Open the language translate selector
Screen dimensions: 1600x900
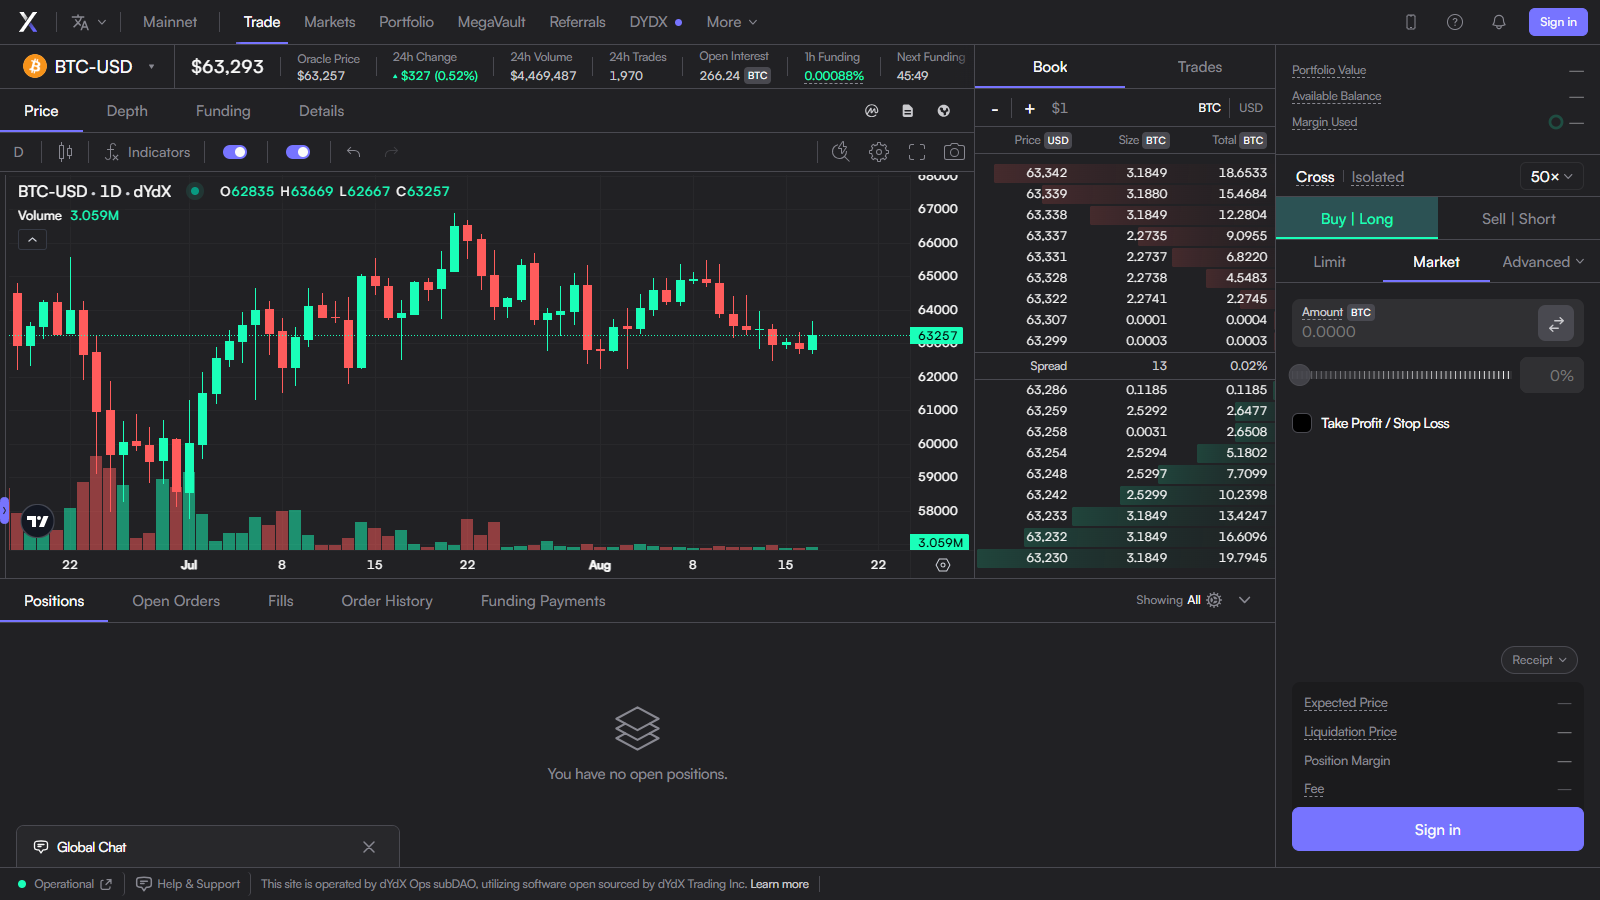[x=88, y=22]
